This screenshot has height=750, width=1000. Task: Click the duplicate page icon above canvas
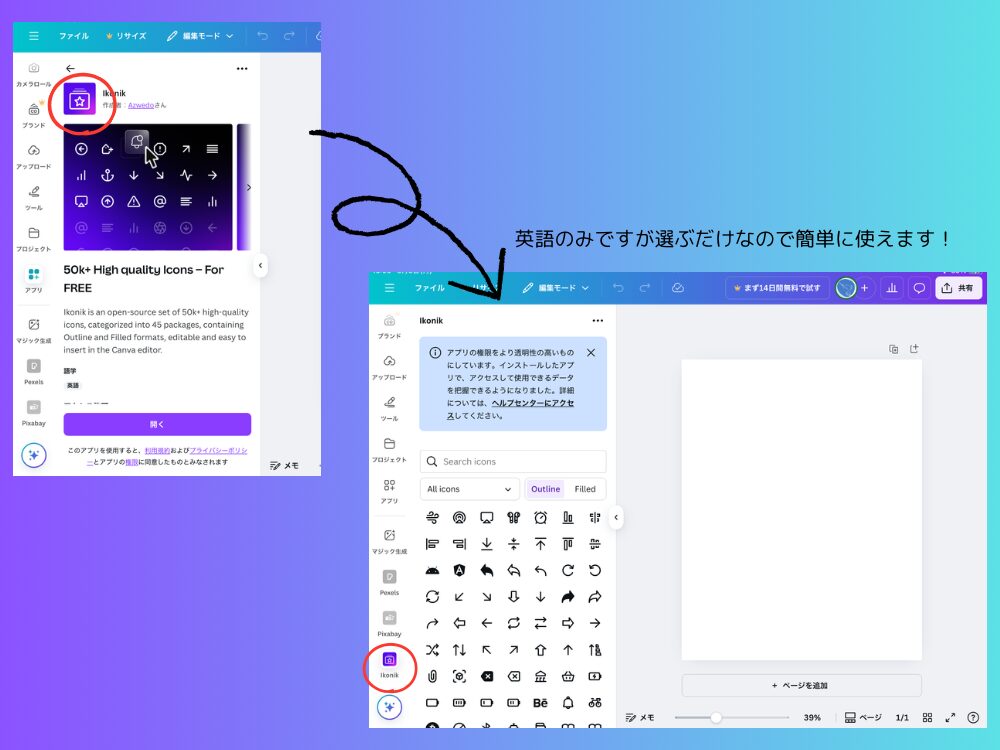click(893, 349)
